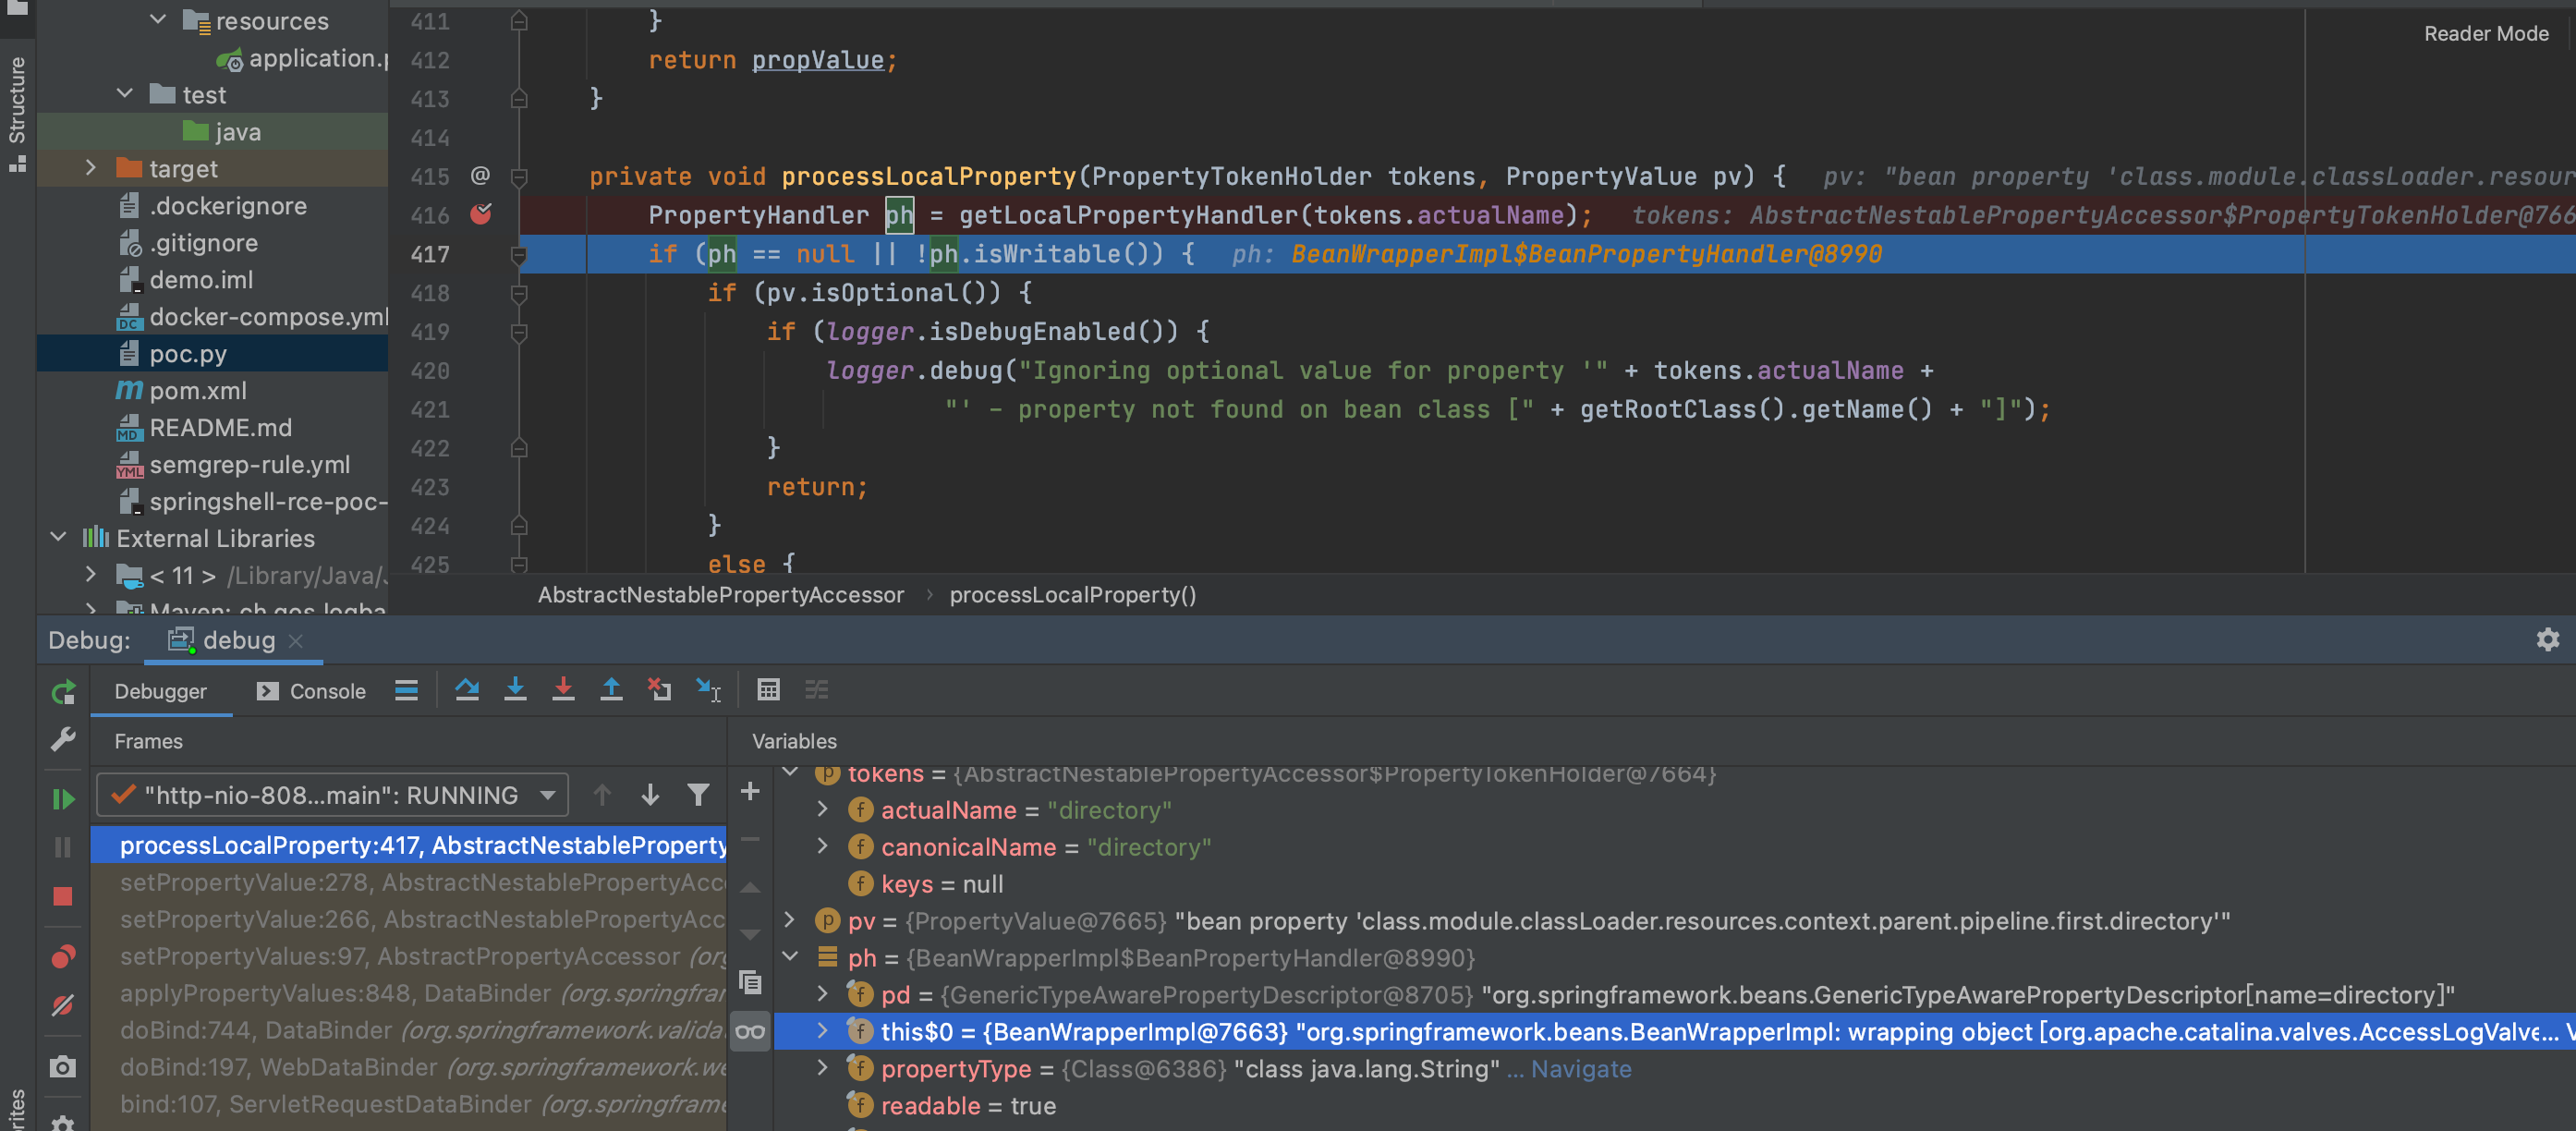Select processLocalProperty:417 frame
Screen dimensions: 2576x1131
pyautogui.click(x=408, y=845)
